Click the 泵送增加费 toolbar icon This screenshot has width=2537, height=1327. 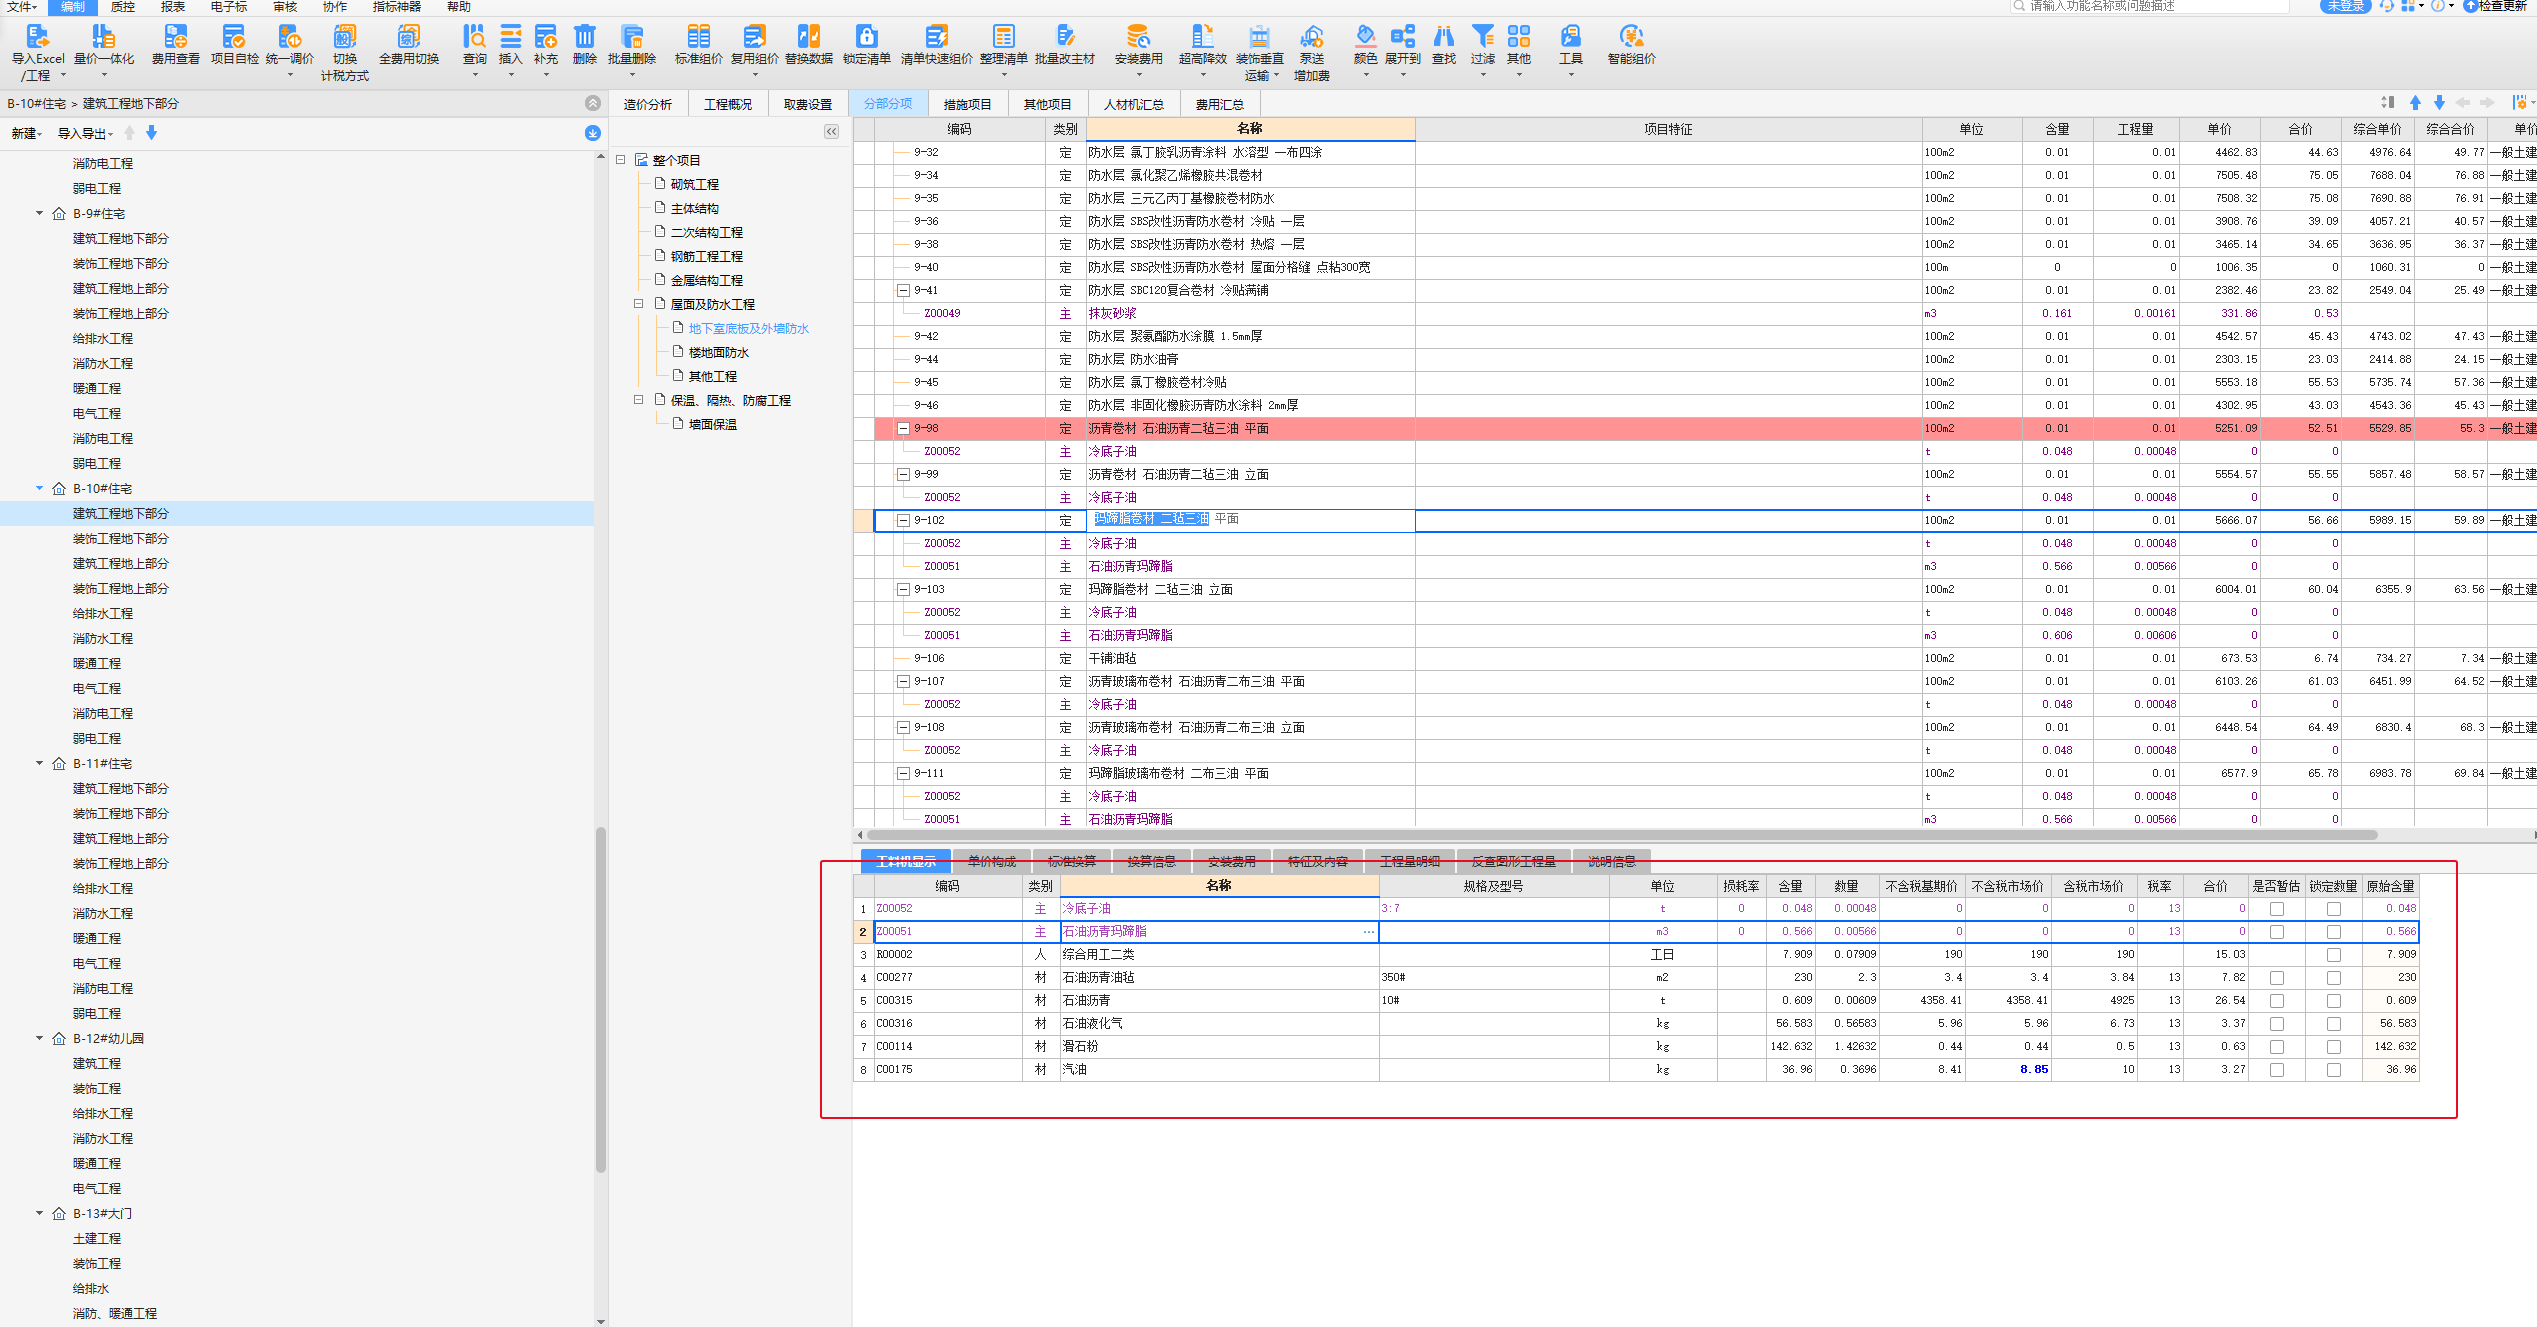click(1312, 37)
